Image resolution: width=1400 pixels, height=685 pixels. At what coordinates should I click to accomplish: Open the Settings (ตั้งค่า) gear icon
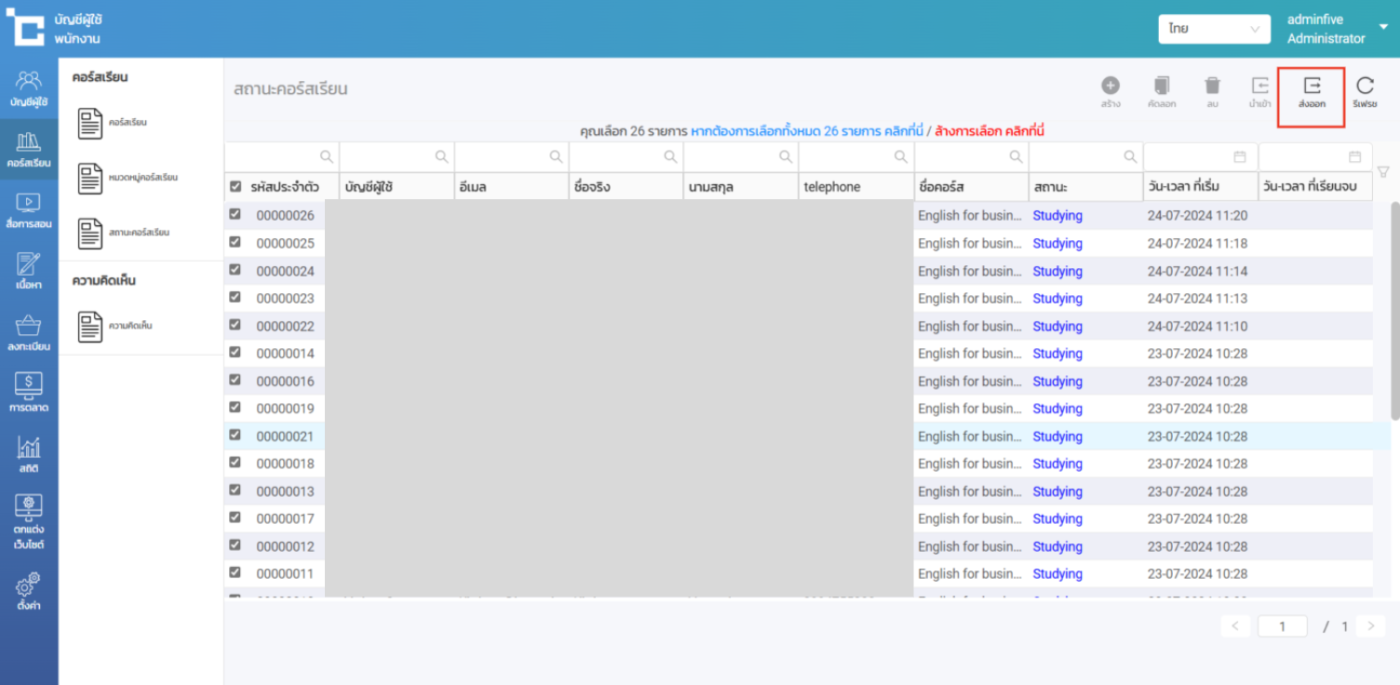coord(29,590)
